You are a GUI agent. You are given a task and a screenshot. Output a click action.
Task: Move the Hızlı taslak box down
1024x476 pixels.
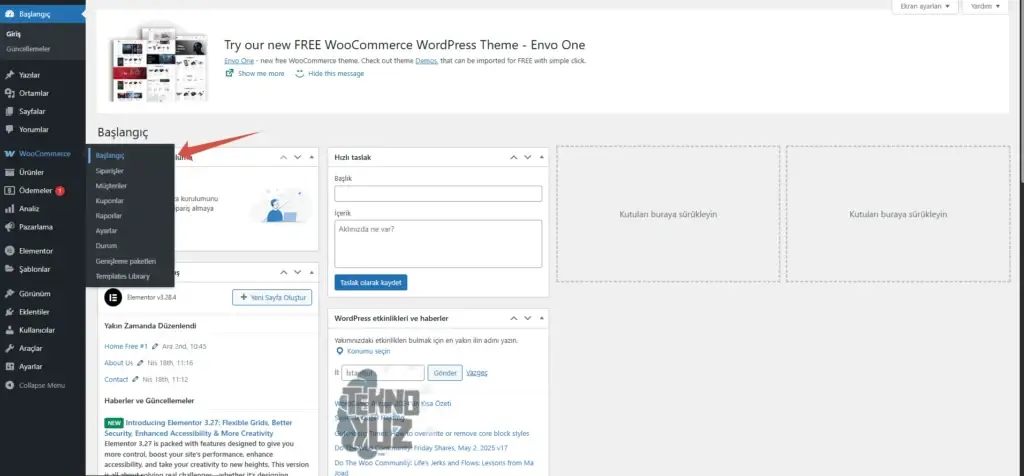pyautogui.click(x=528, y=157)
